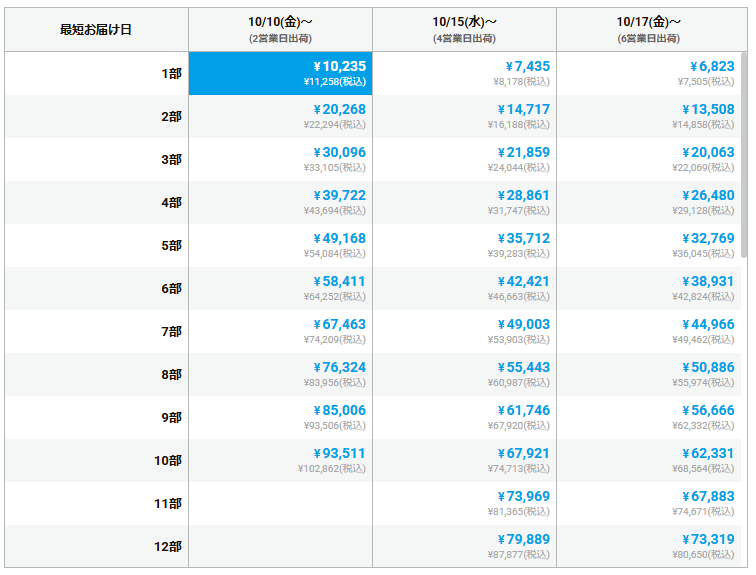Click the 10/10(金) delivery column header
The height and width of the screenshot is (575, 756).
(x=280, y=29)
